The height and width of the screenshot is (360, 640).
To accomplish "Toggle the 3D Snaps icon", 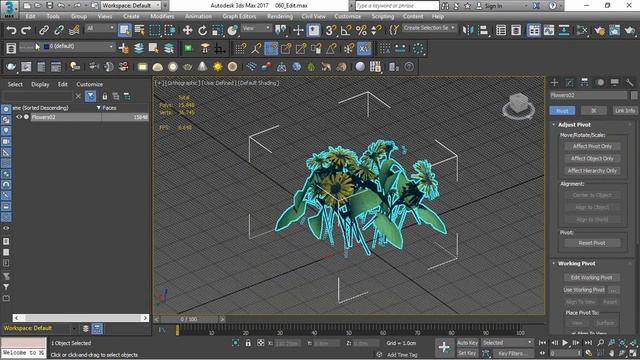I will click(331, 30).
